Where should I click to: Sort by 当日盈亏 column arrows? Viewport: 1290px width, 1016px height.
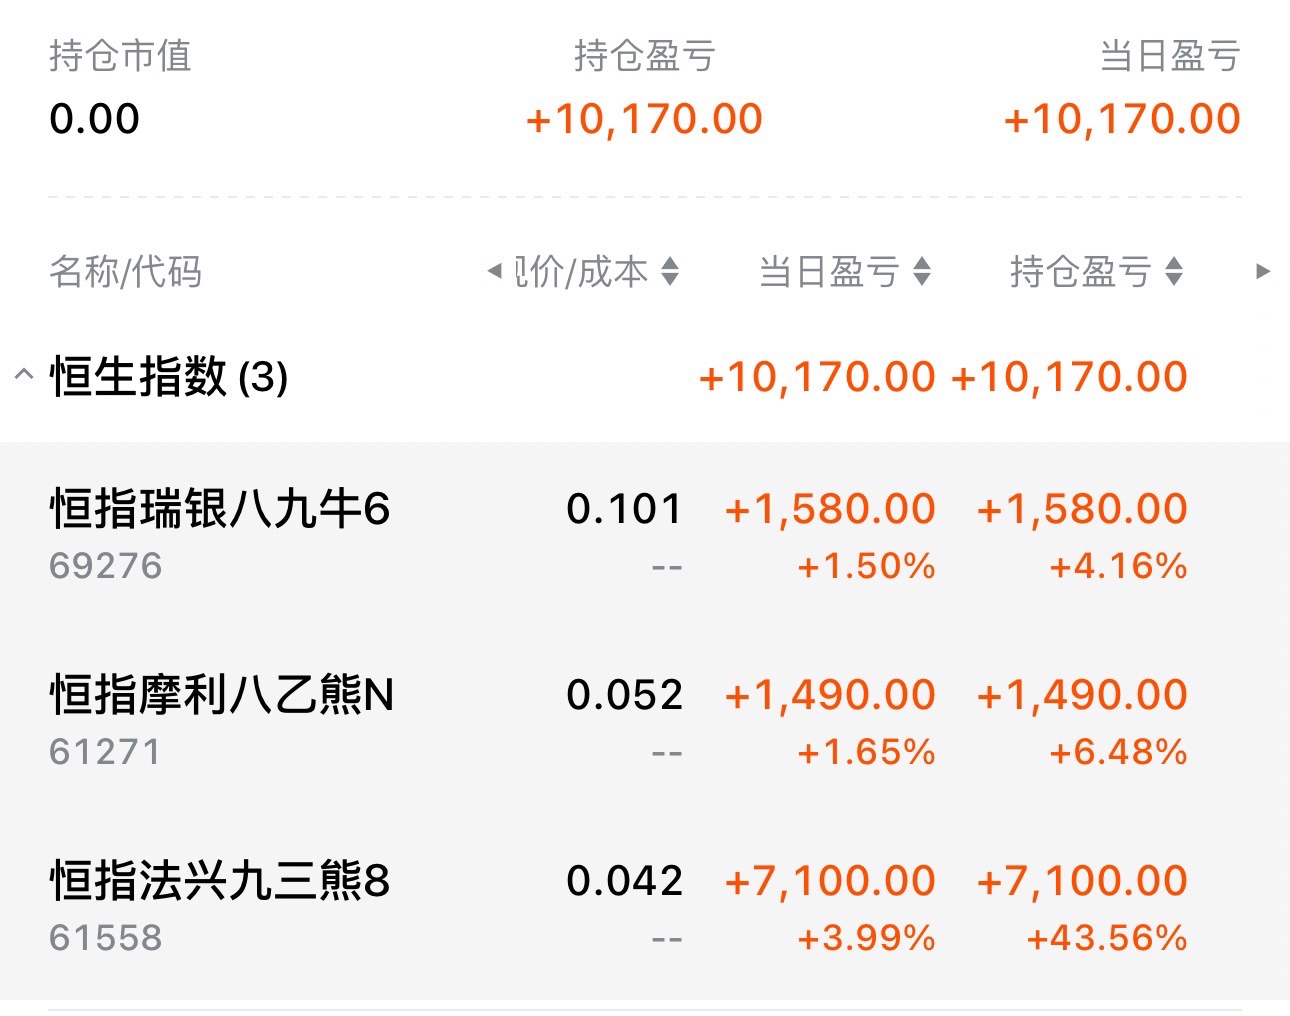coord(922,271)
